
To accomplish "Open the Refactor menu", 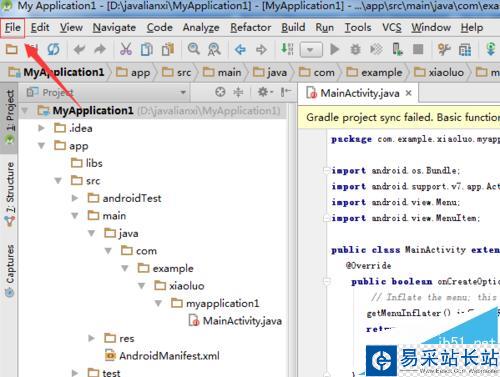I will pyautogui.click(x=251, y=28).
